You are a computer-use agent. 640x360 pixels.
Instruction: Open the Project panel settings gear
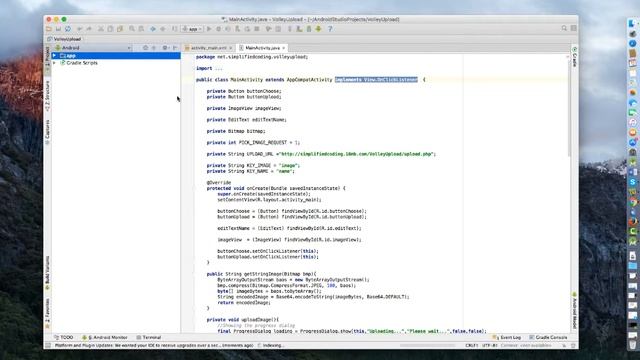[165, 48]
